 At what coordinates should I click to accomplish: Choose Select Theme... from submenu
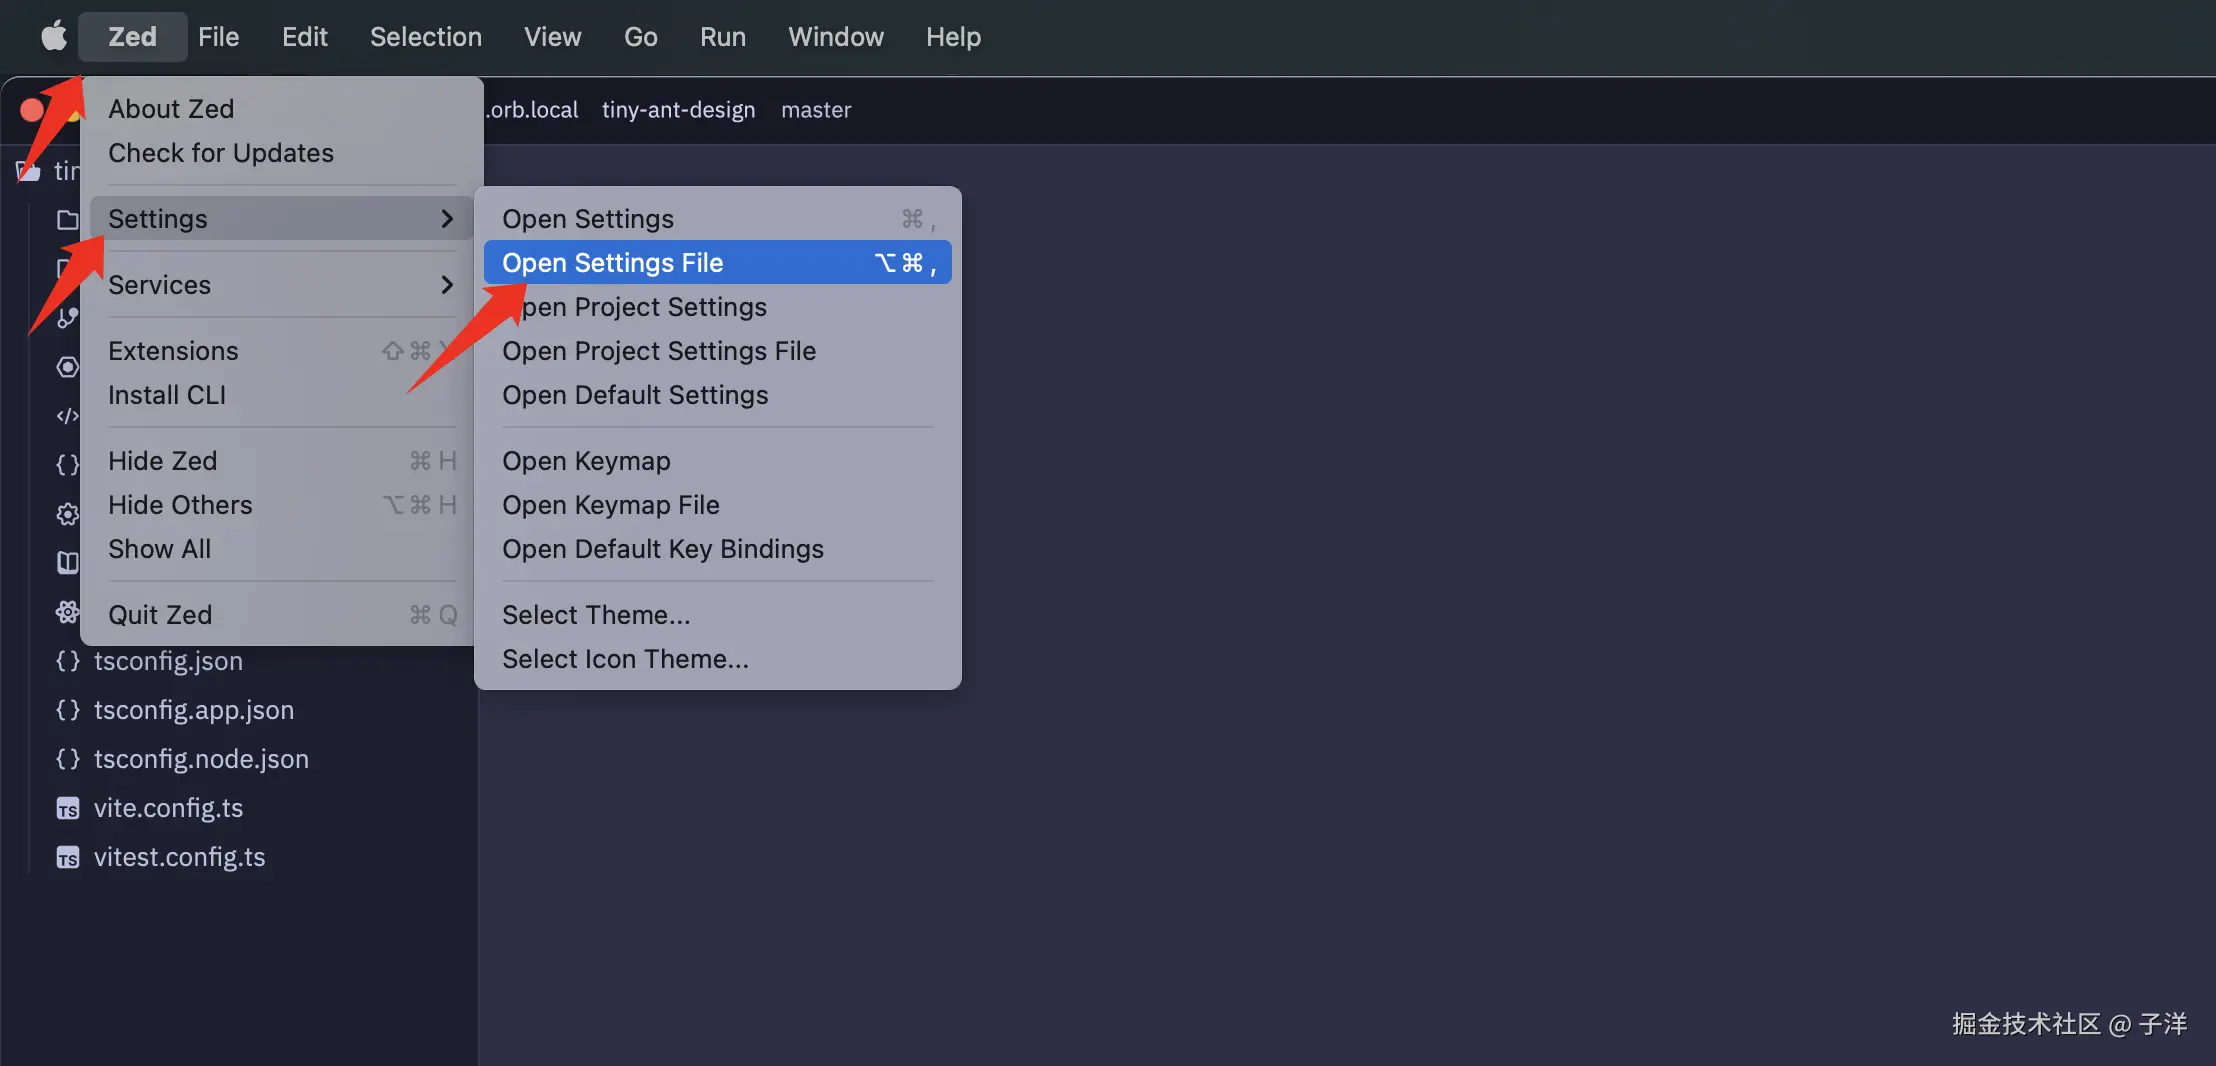tap(596, 615)
